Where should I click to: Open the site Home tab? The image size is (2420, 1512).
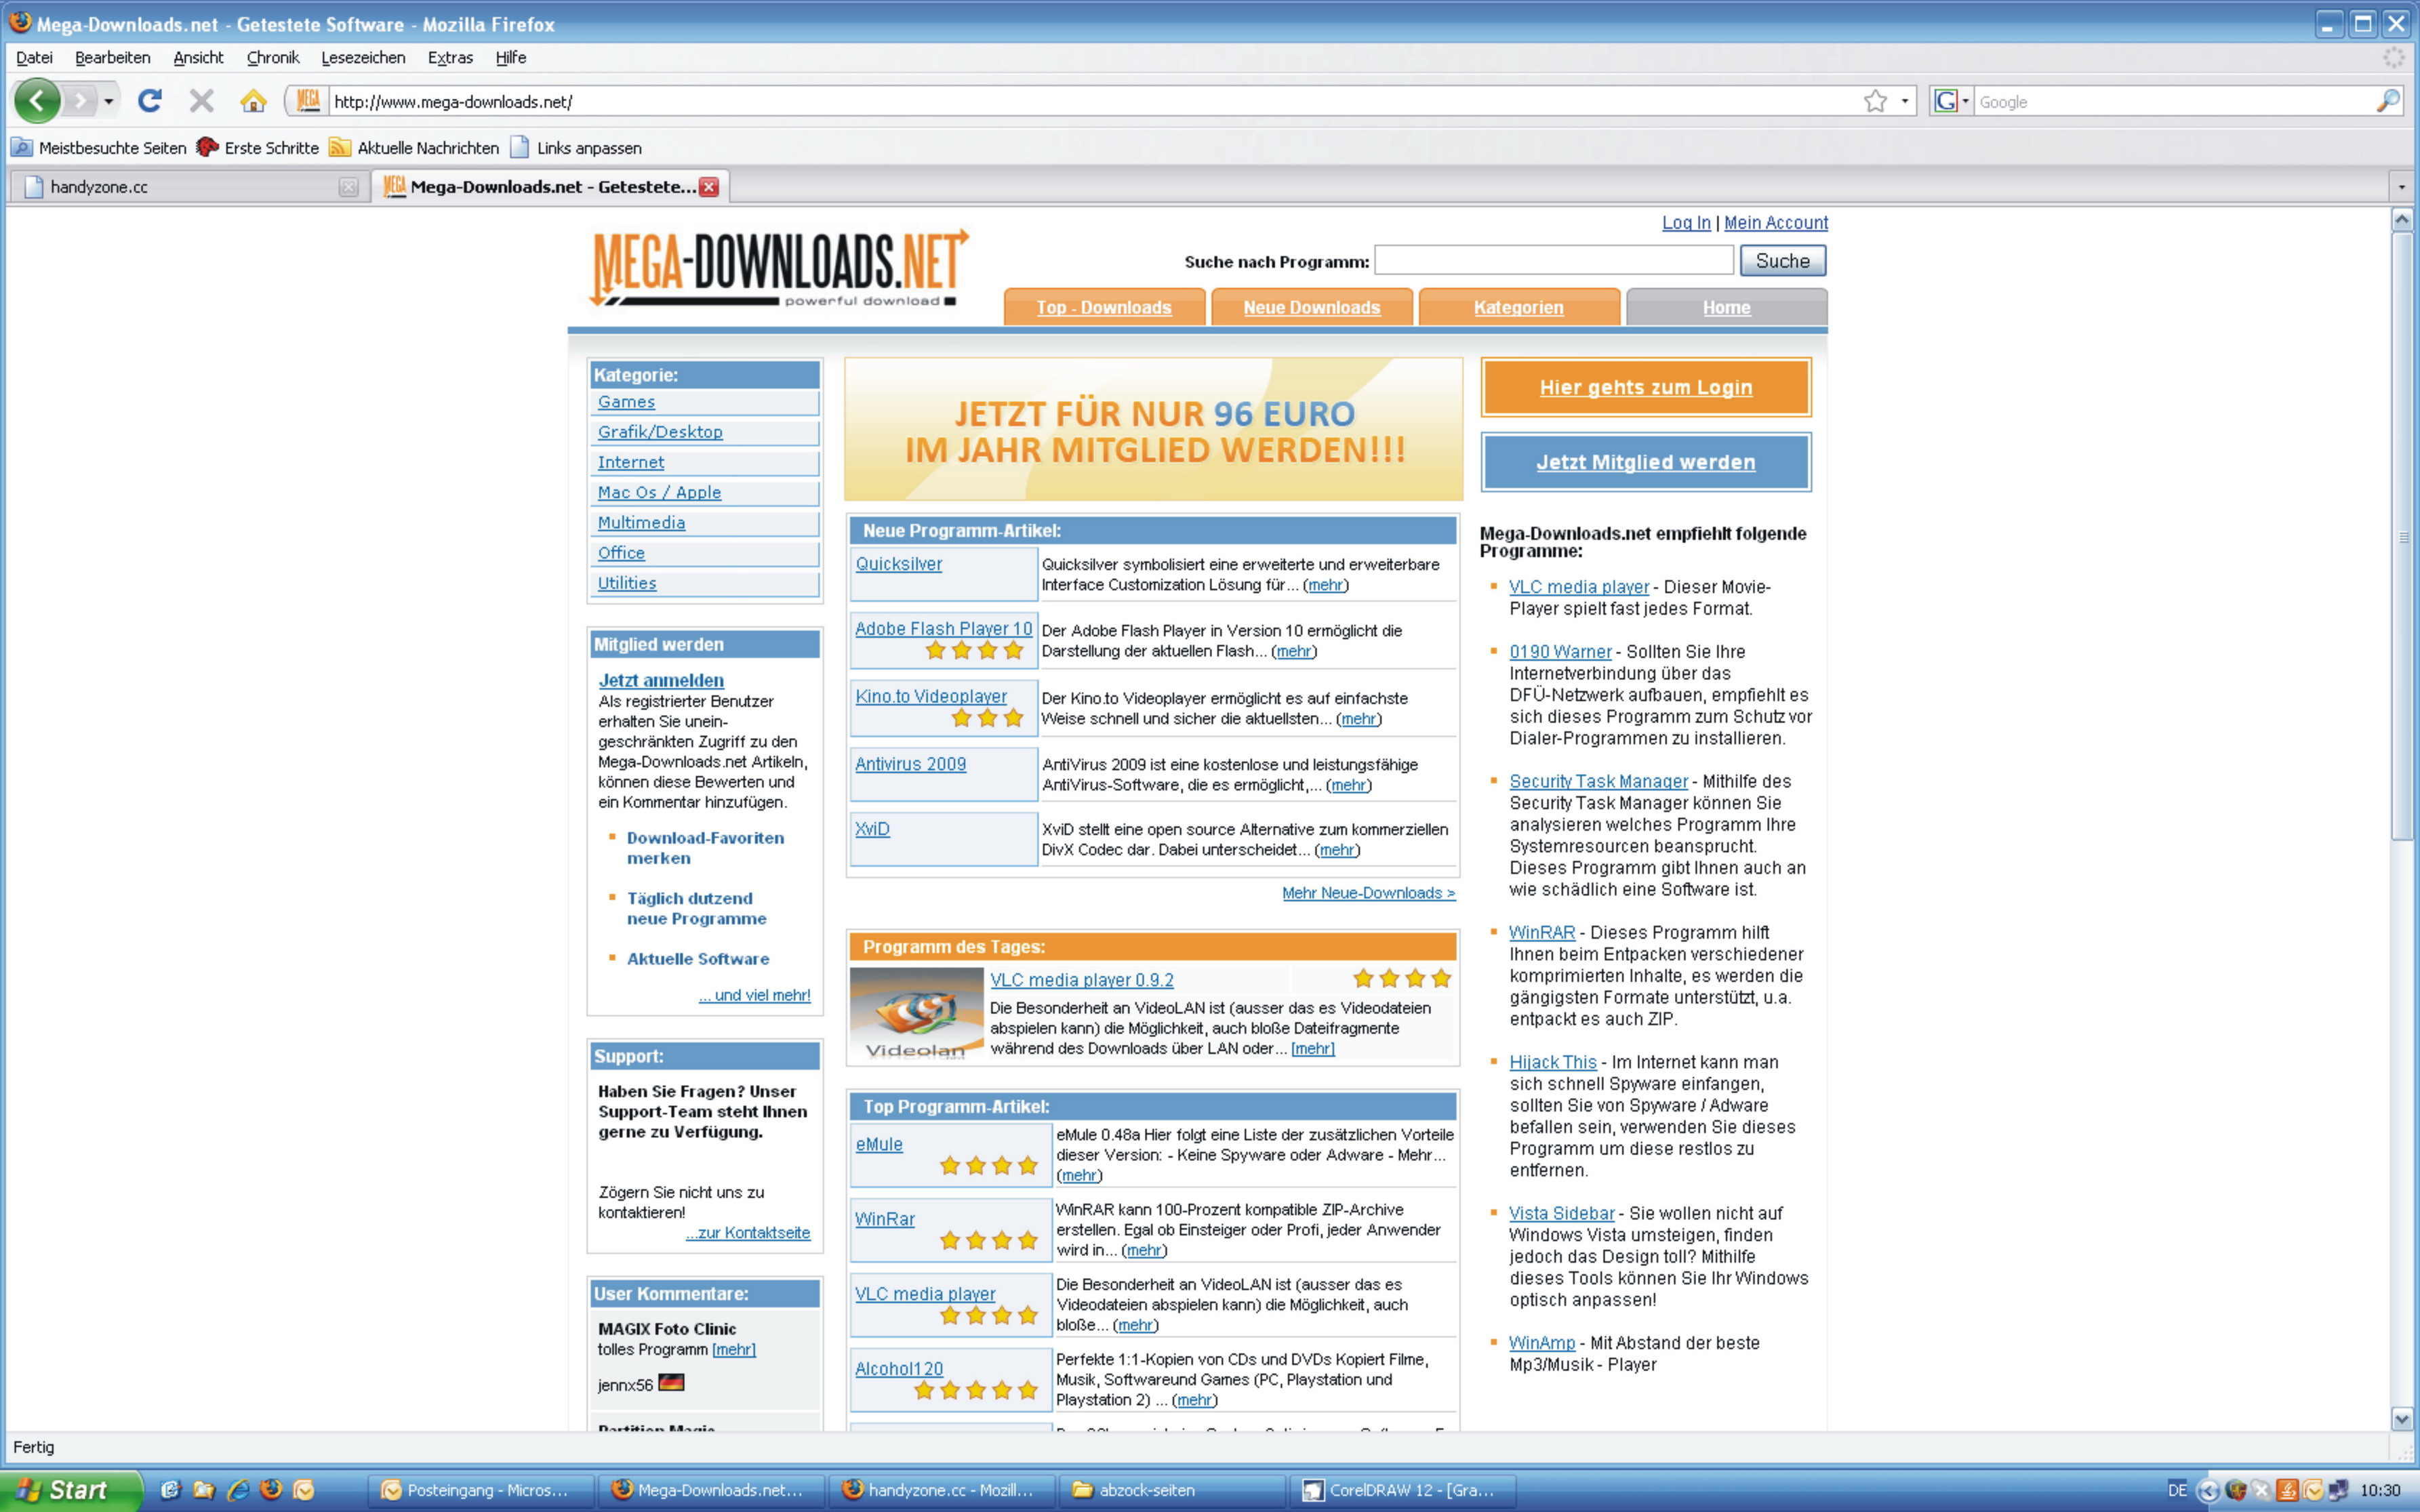1727,307
